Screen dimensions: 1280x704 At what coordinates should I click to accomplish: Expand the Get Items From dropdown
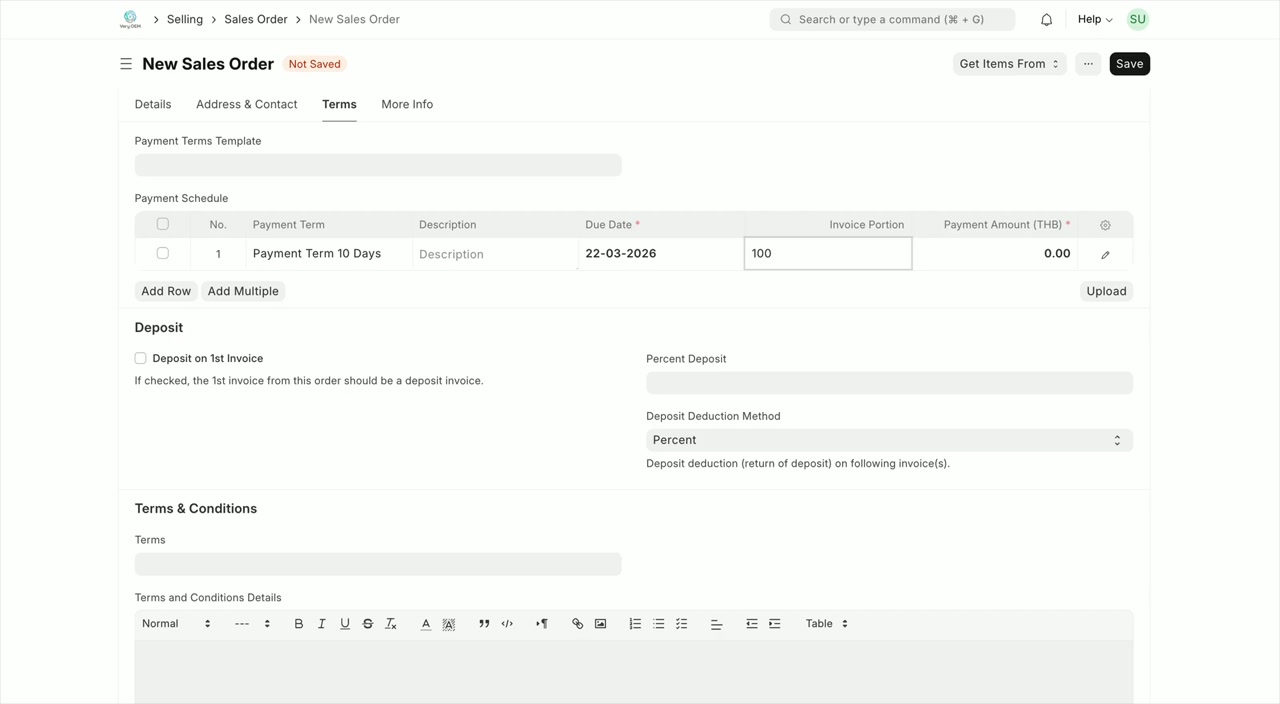1009,64
